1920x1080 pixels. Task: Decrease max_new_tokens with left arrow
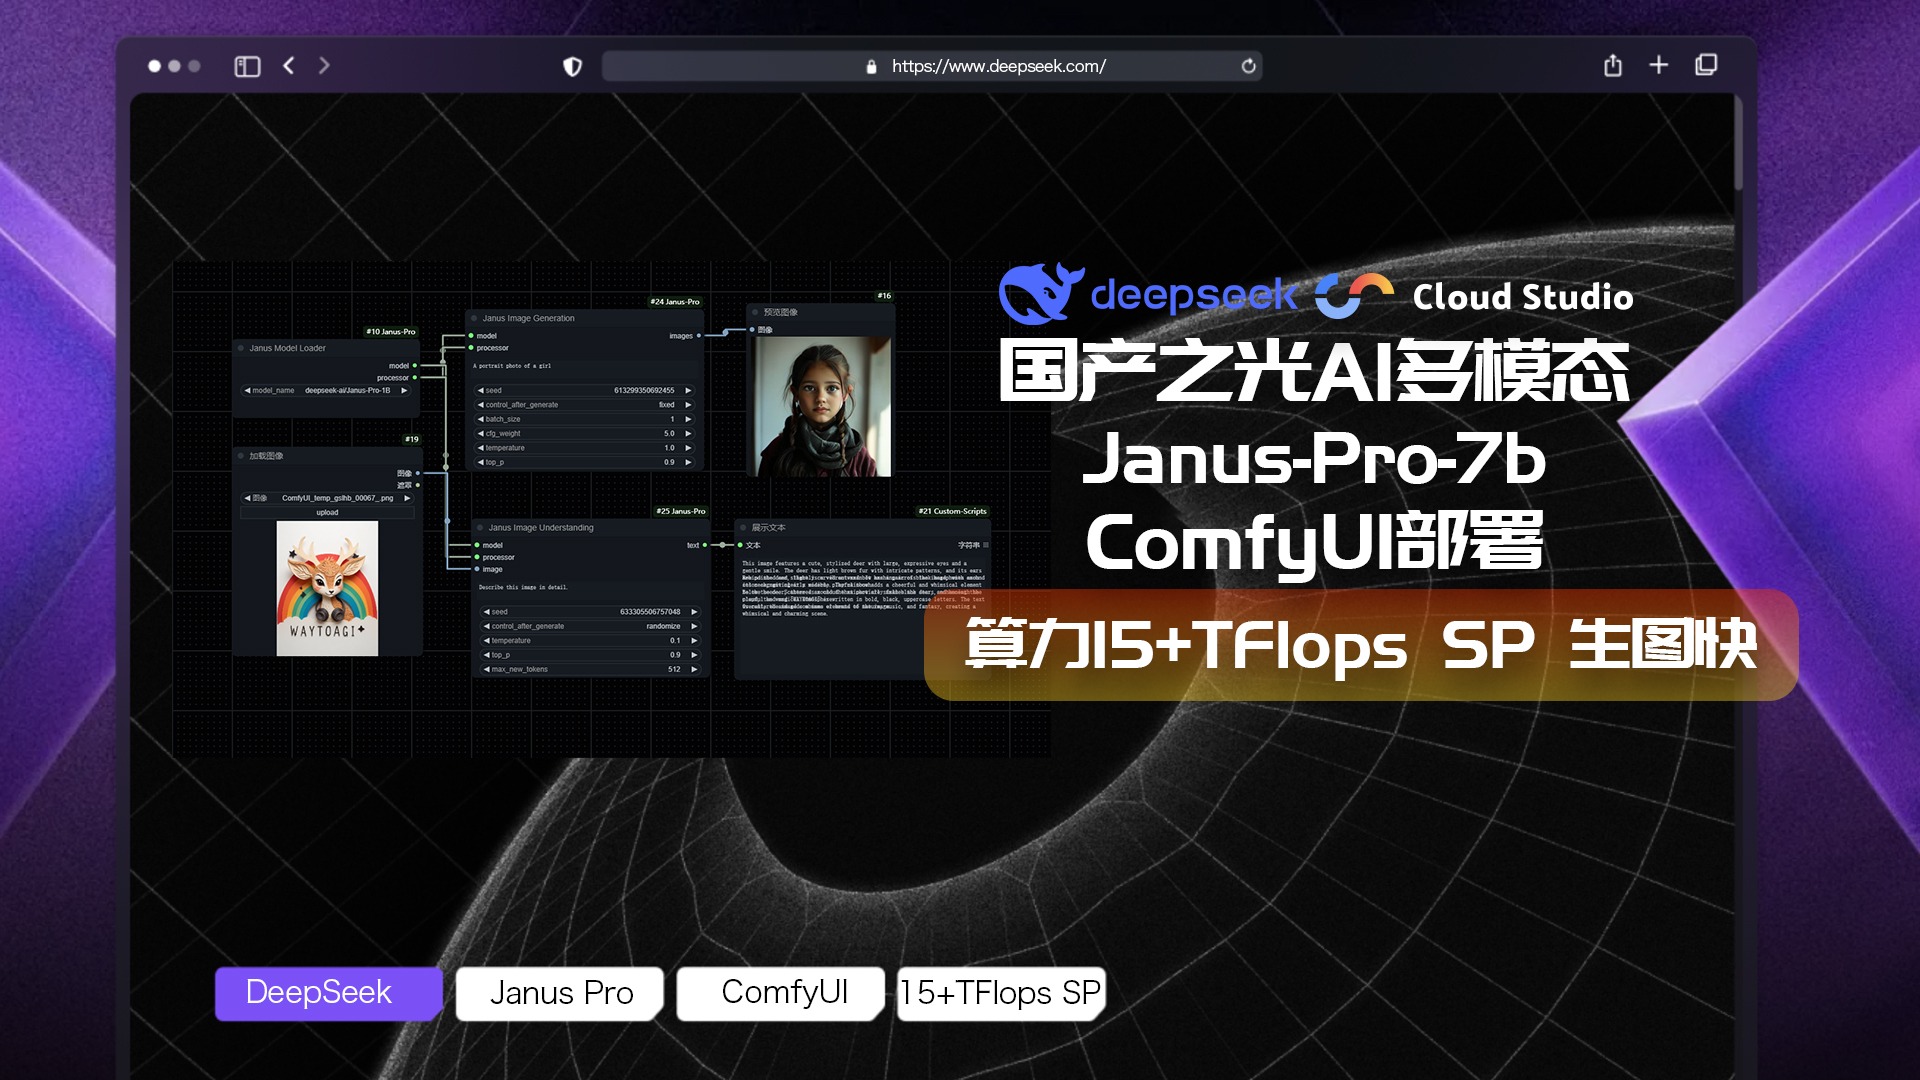[487, 669]
